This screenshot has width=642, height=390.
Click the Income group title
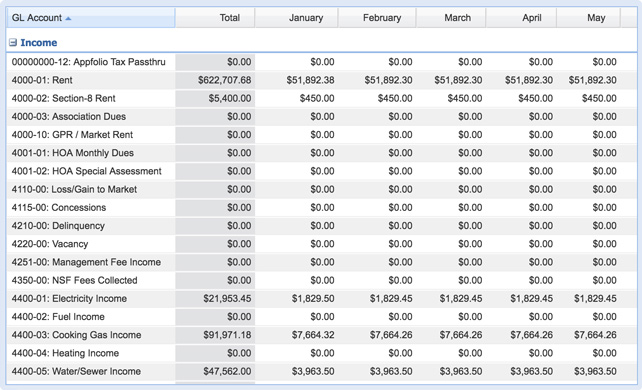[38, 43]
